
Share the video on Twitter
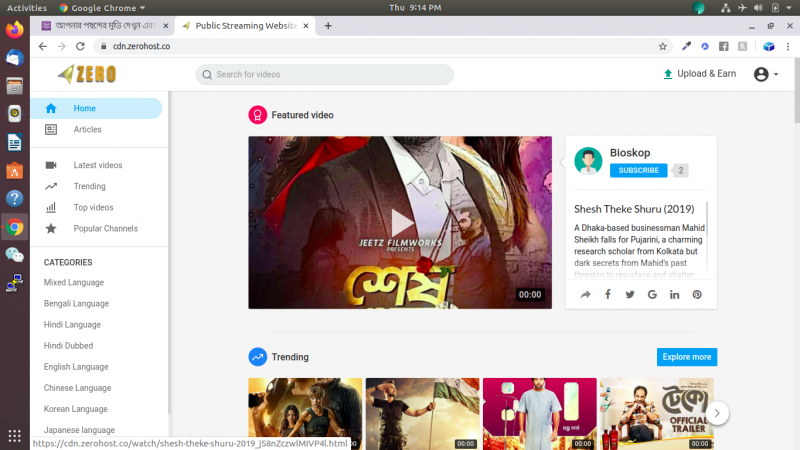tap(630, 294)
